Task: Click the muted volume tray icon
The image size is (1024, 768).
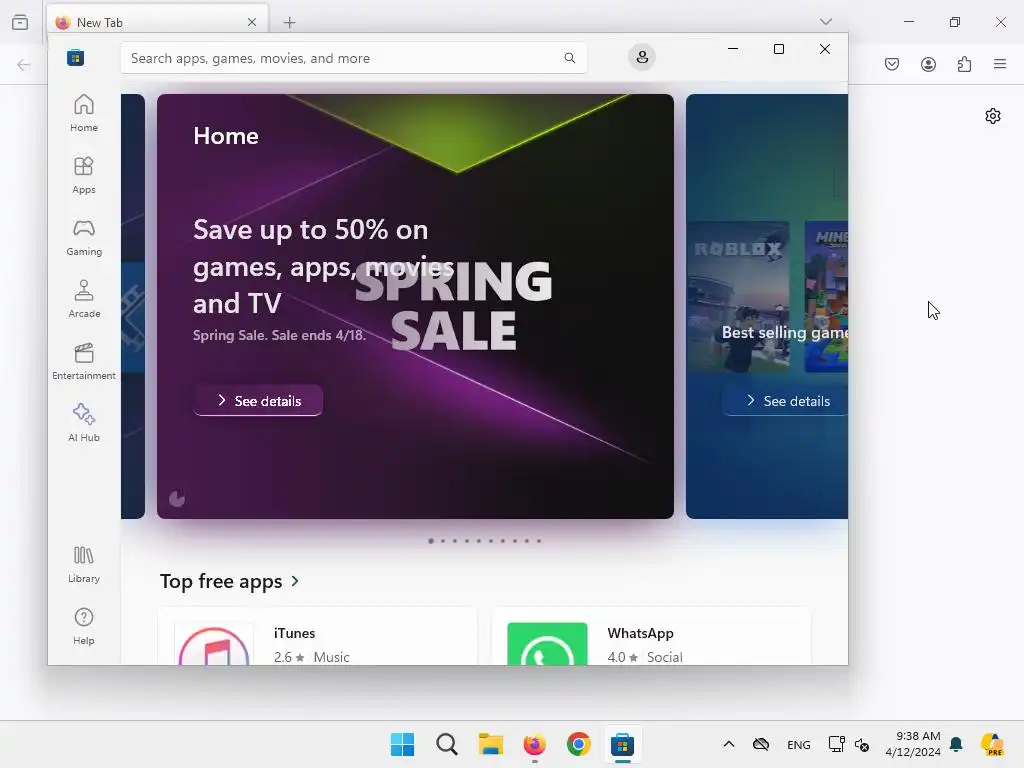Action: [862, 745]
